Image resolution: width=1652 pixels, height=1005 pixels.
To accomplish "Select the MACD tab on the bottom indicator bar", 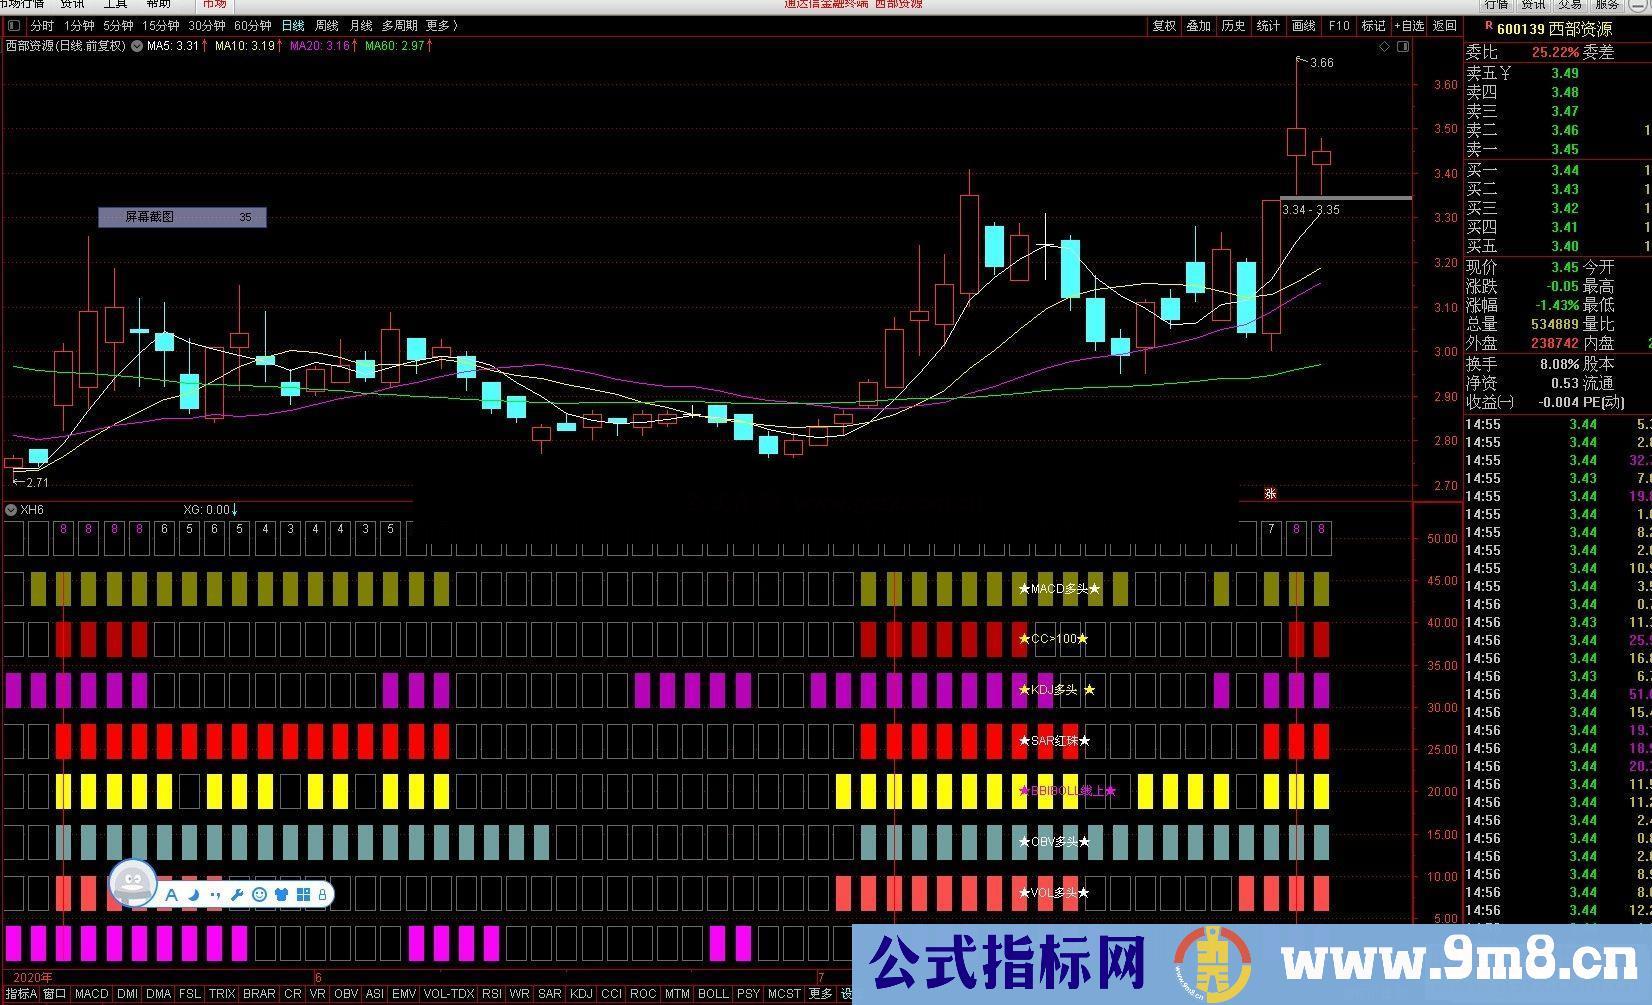I will click(91, 994).
